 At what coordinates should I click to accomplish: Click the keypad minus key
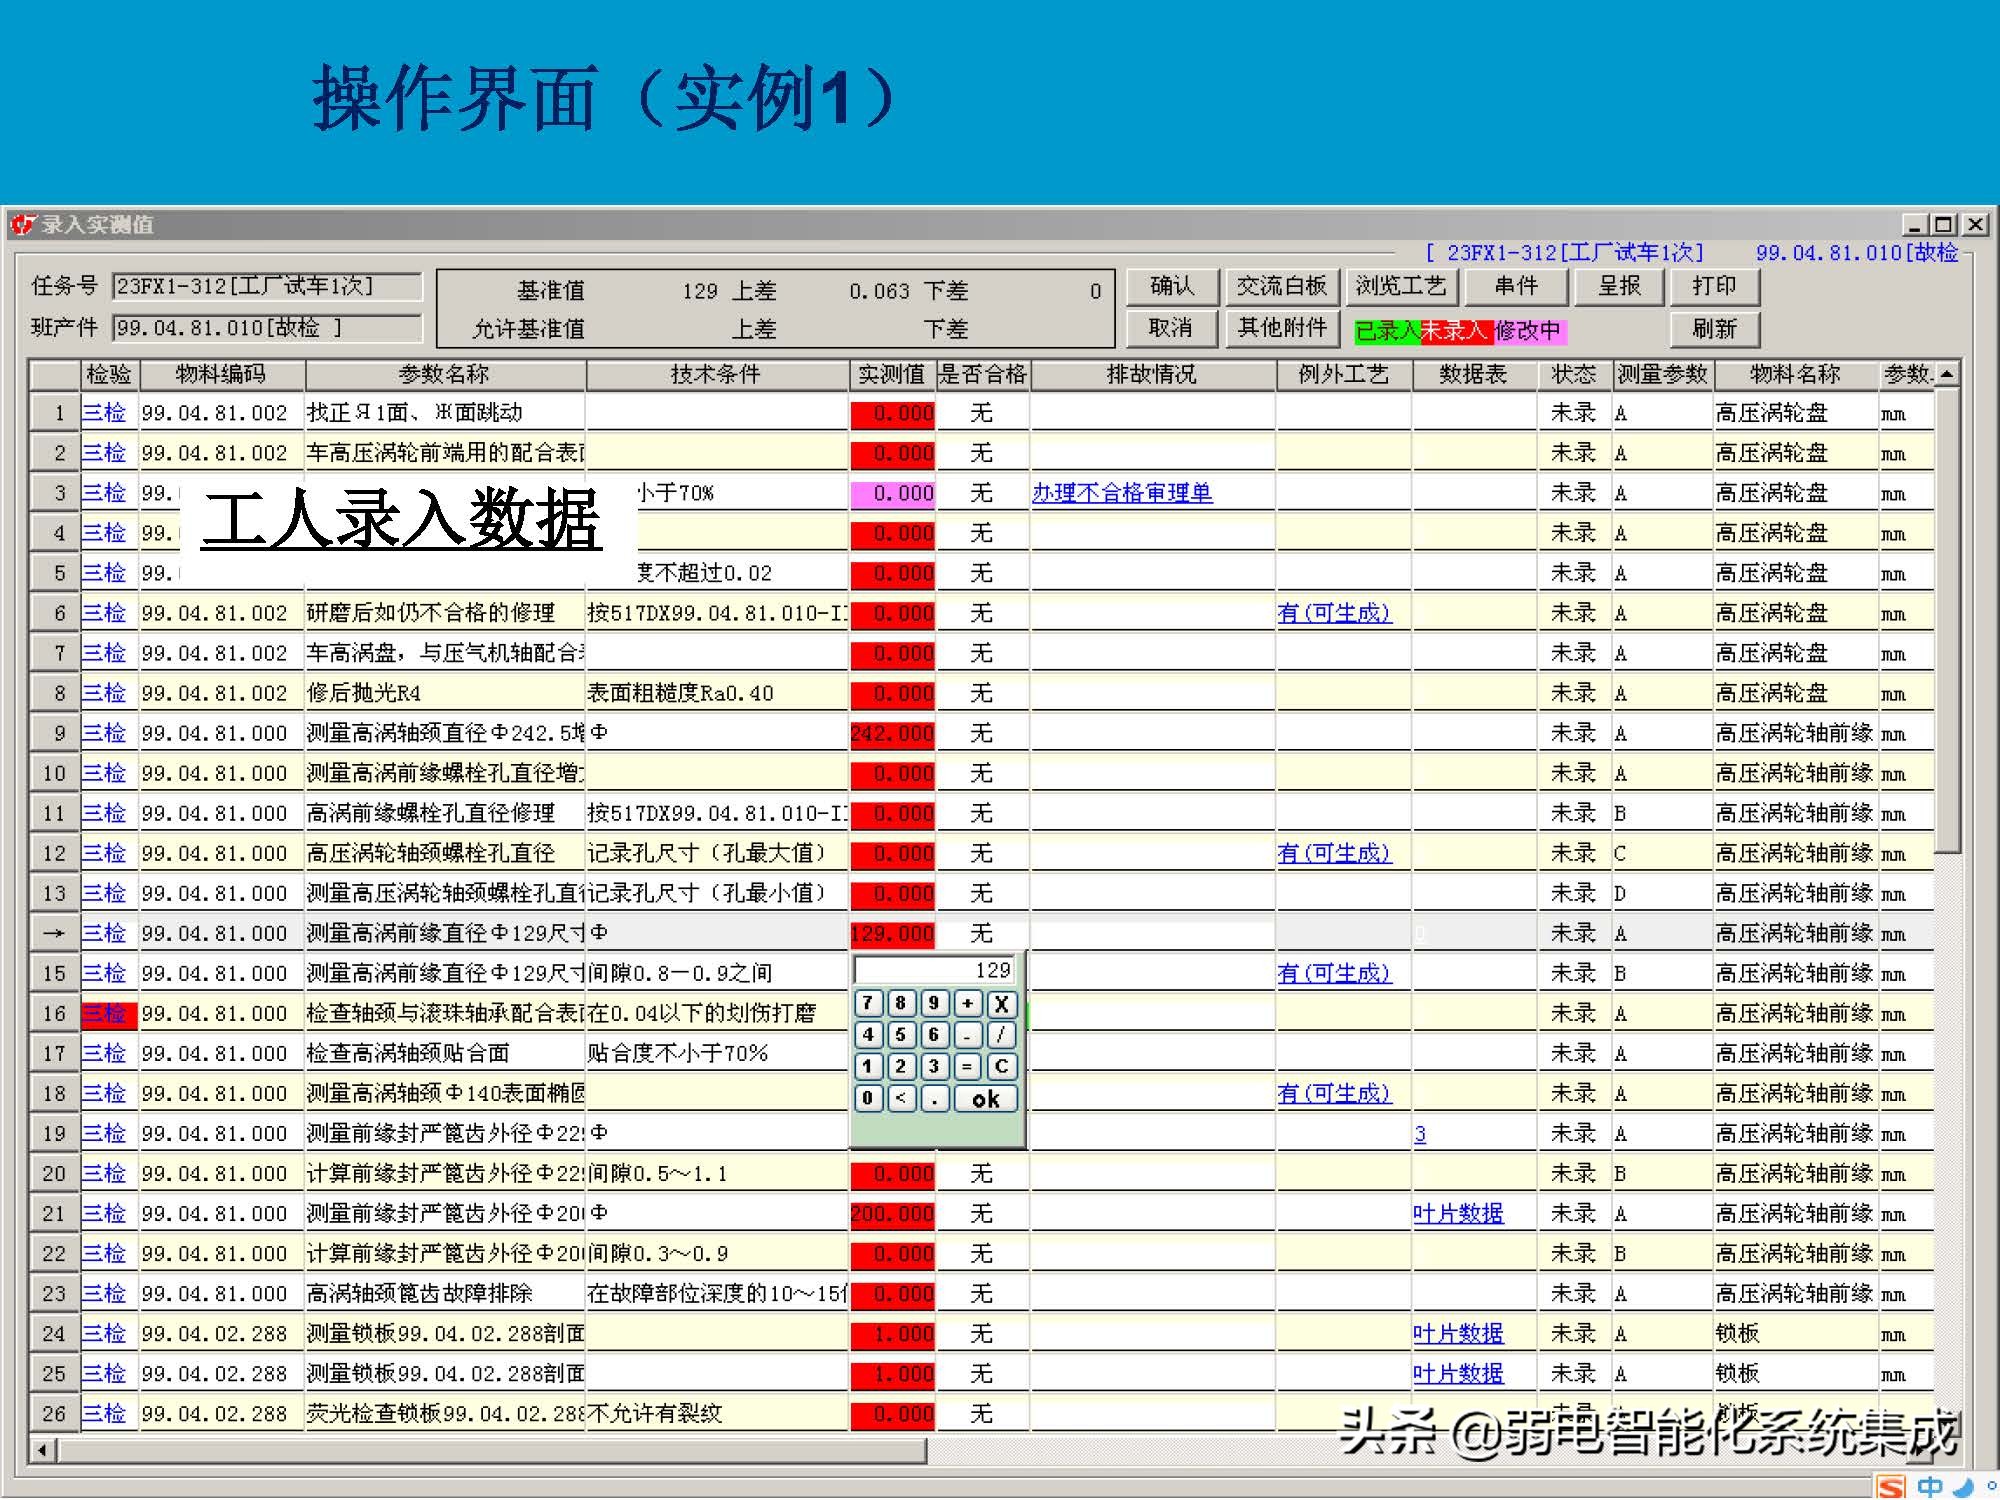[x=967, y=1035]
